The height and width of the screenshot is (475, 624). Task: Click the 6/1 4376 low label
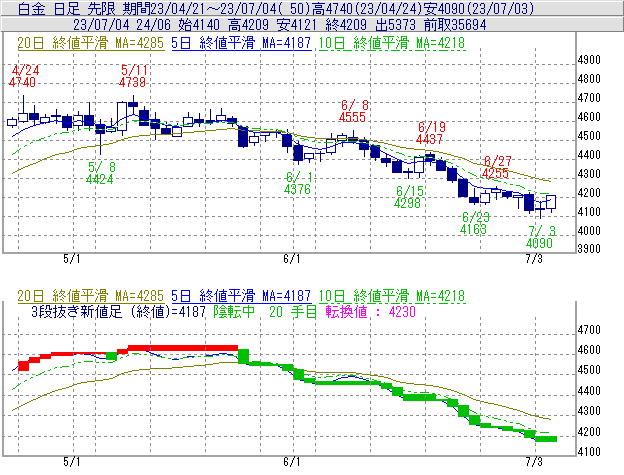[298, 183]
